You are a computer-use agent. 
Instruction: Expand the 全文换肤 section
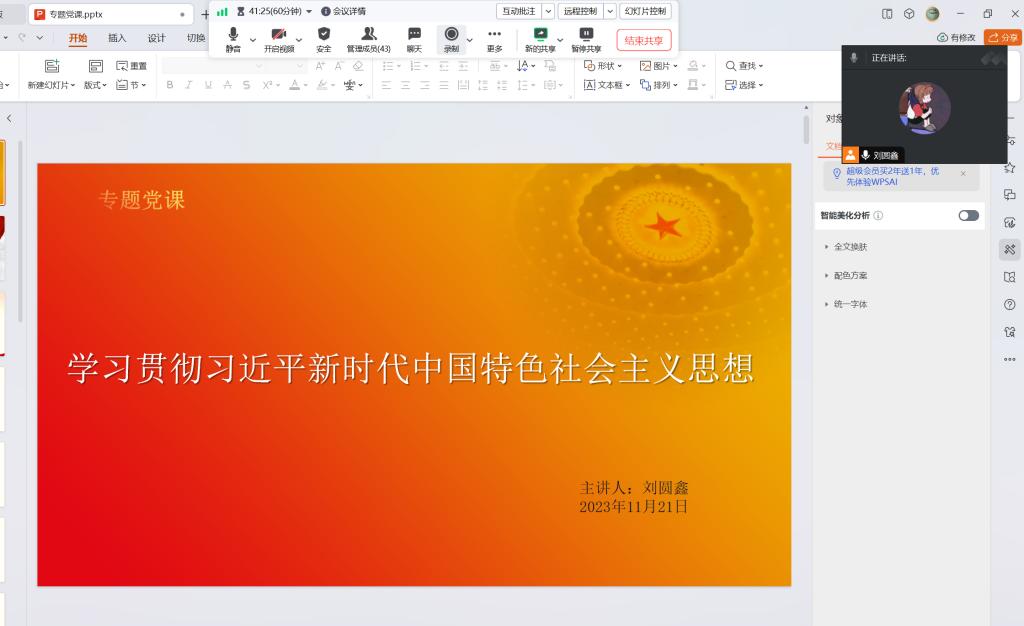tap(850, 246)
